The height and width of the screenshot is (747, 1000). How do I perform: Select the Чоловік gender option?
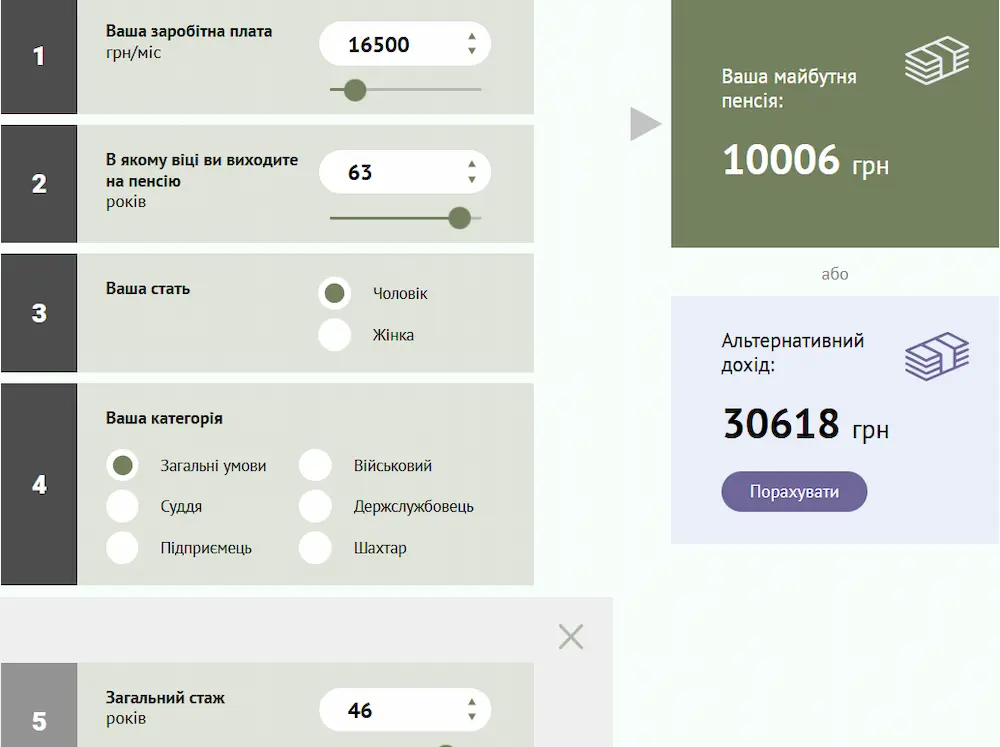coord(335,294)
